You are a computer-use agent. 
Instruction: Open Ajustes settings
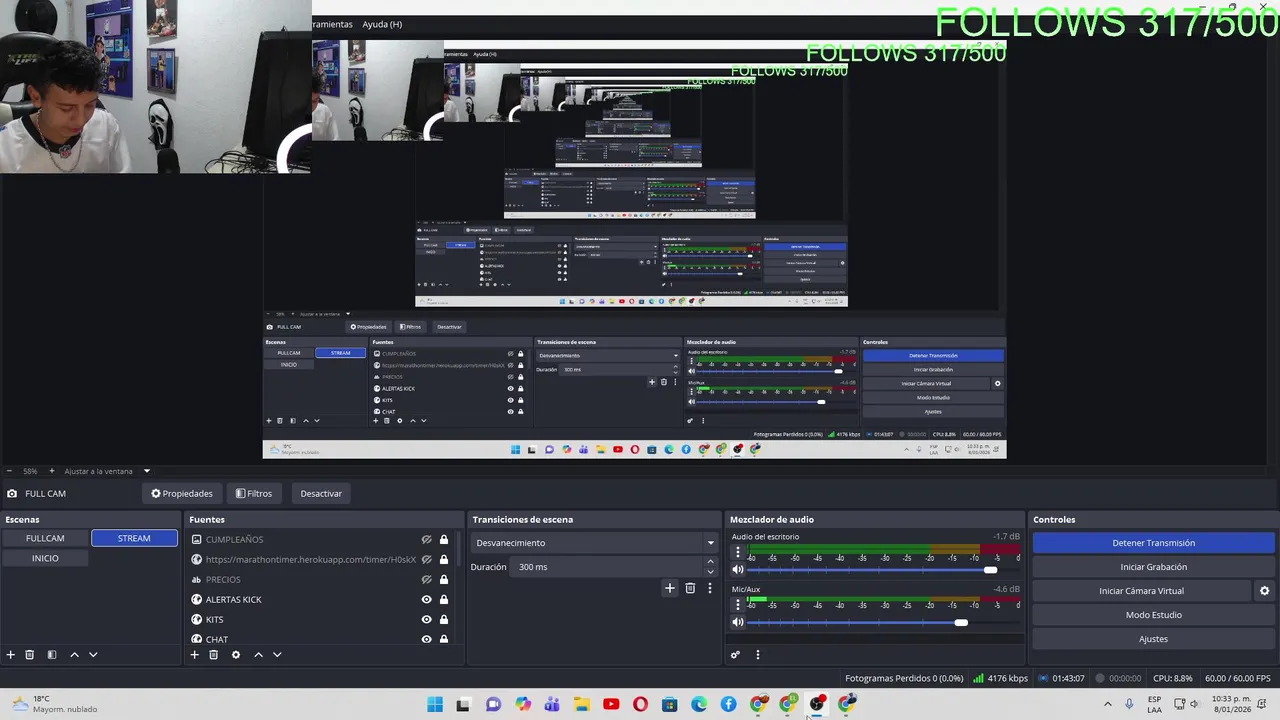pyautogui.click(x=1153, y=639)
